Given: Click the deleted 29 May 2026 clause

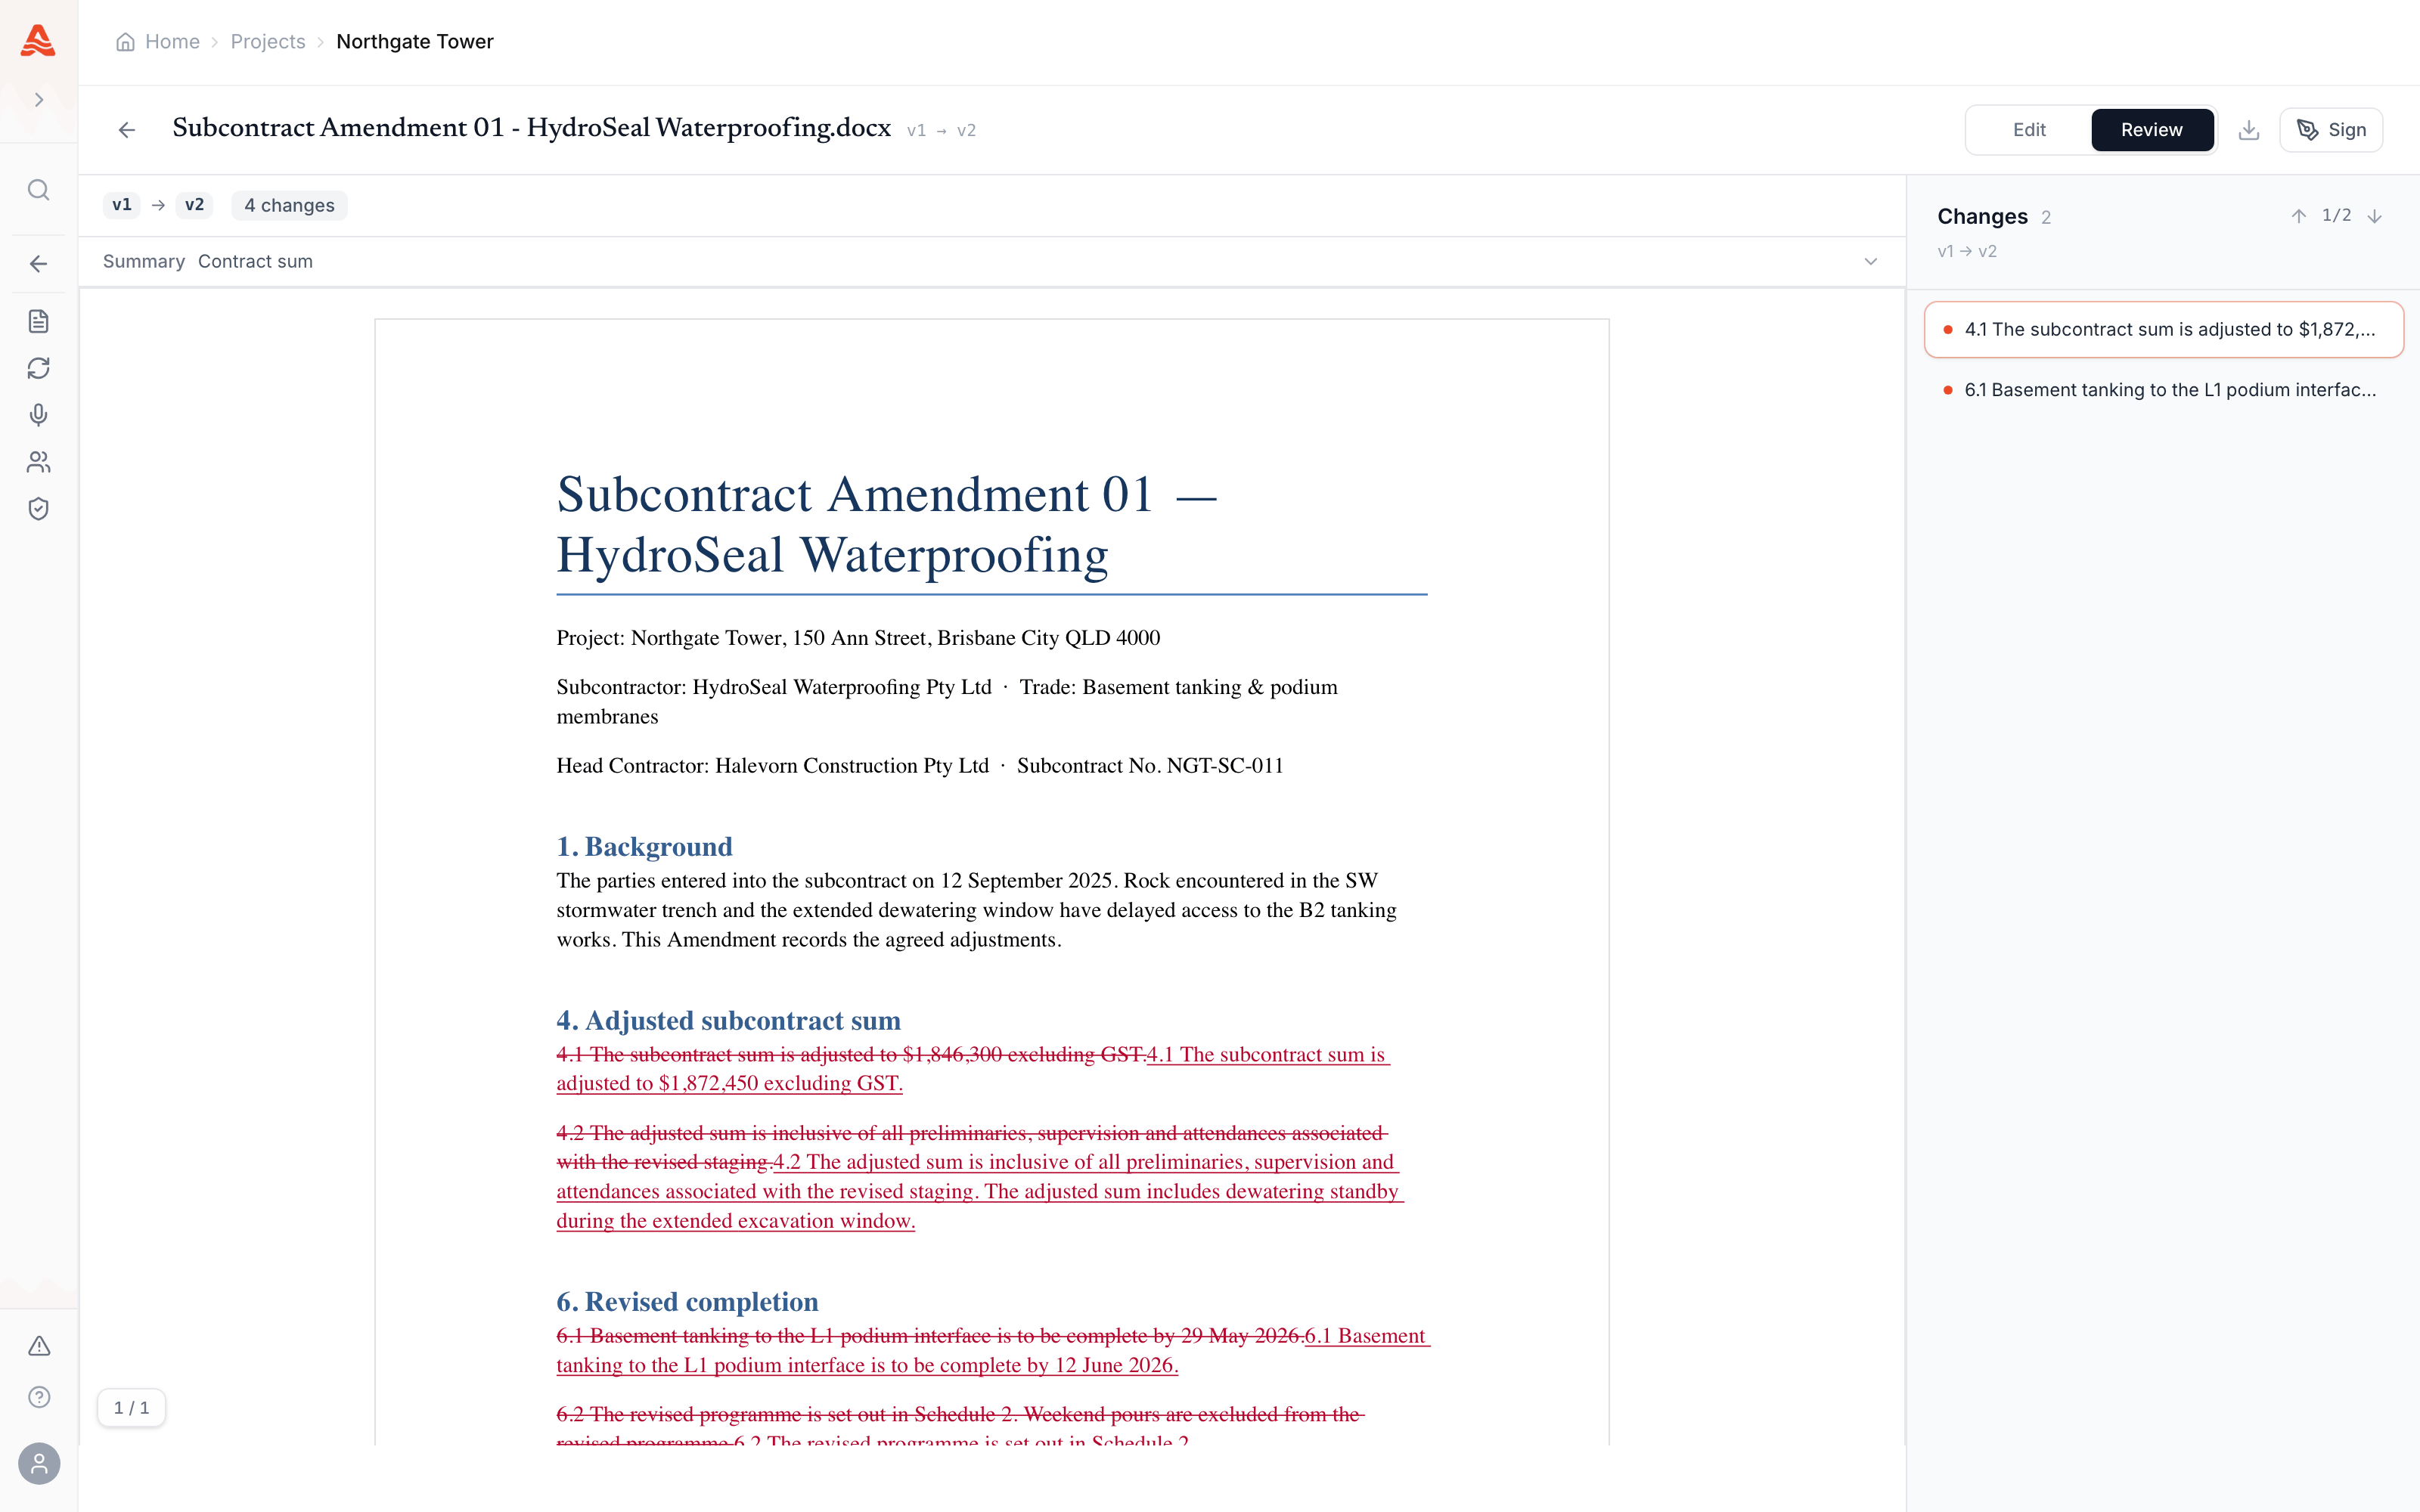Looking at the screenshot, I should point(930,1336).
